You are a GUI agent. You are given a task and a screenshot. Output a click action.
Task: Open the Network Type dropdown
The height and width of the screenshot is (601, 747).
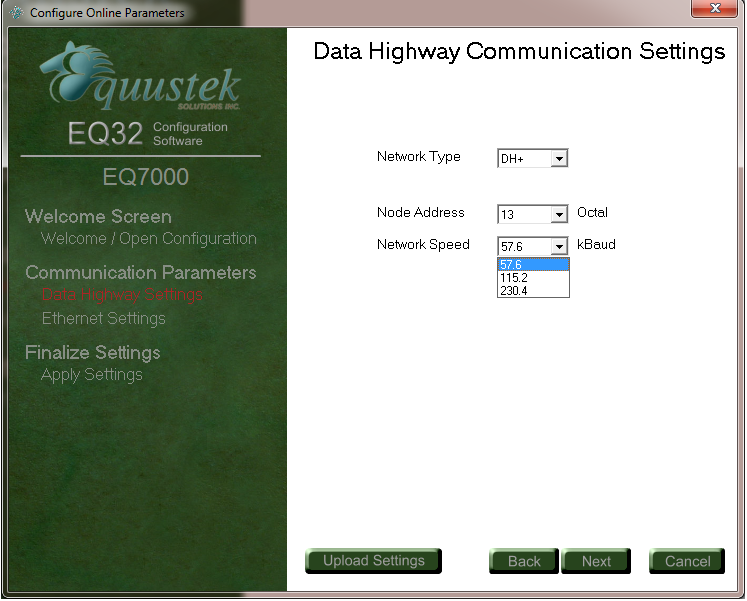click(x=559, y=158)
